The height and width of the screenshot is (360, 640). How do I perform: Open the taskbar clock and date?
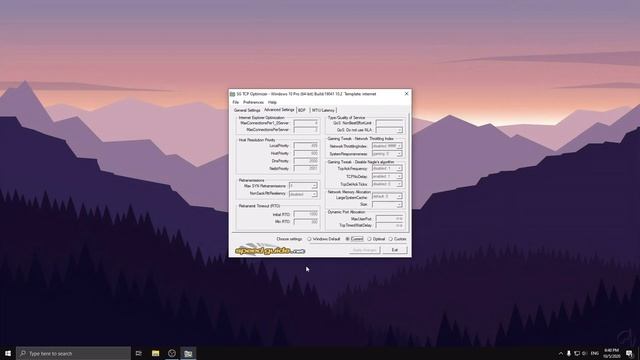[611, 353]
